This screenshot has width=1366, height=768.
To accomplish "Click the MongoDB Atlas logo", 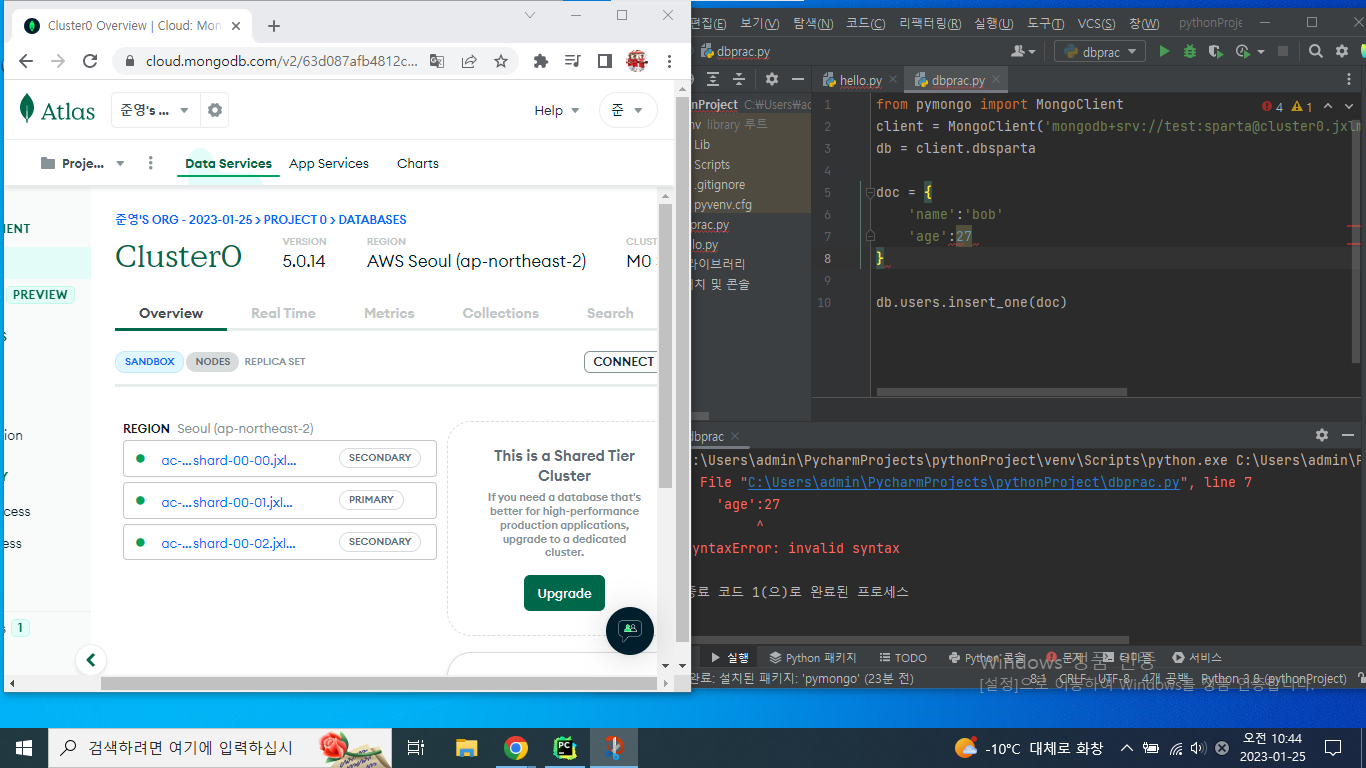I will [x=57, y=110].
